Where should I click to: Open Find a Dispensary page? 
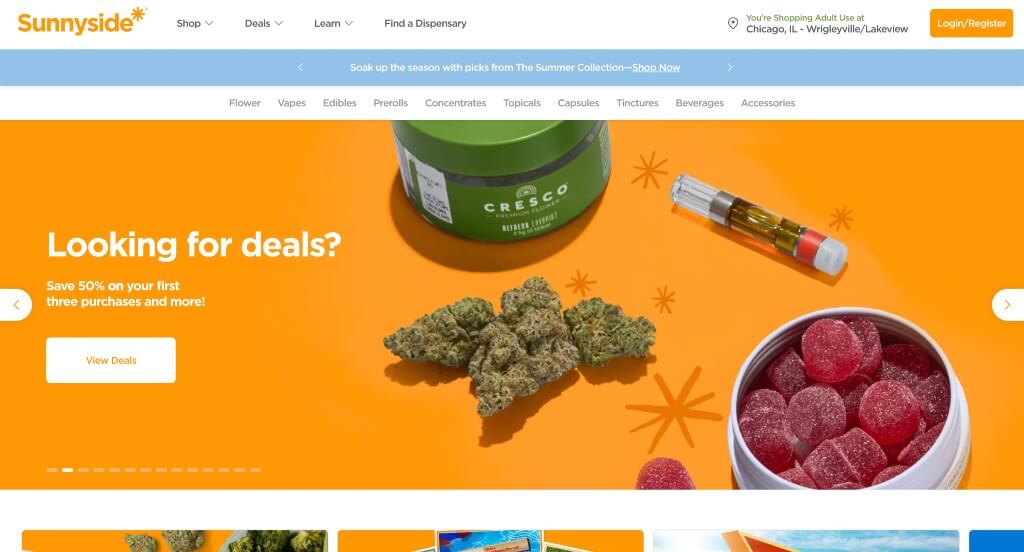point(425,24)
